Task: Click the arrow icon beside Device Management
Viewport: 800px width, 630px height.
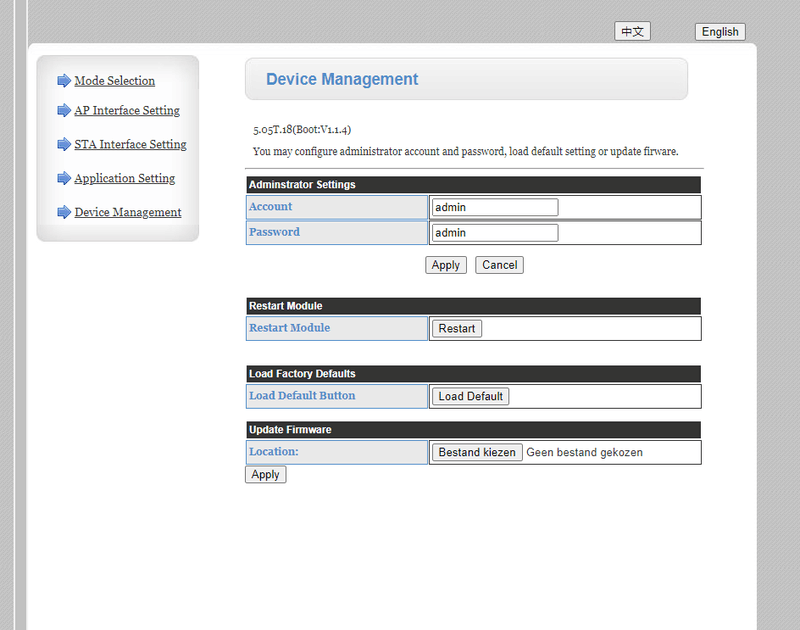Action: 64,213
